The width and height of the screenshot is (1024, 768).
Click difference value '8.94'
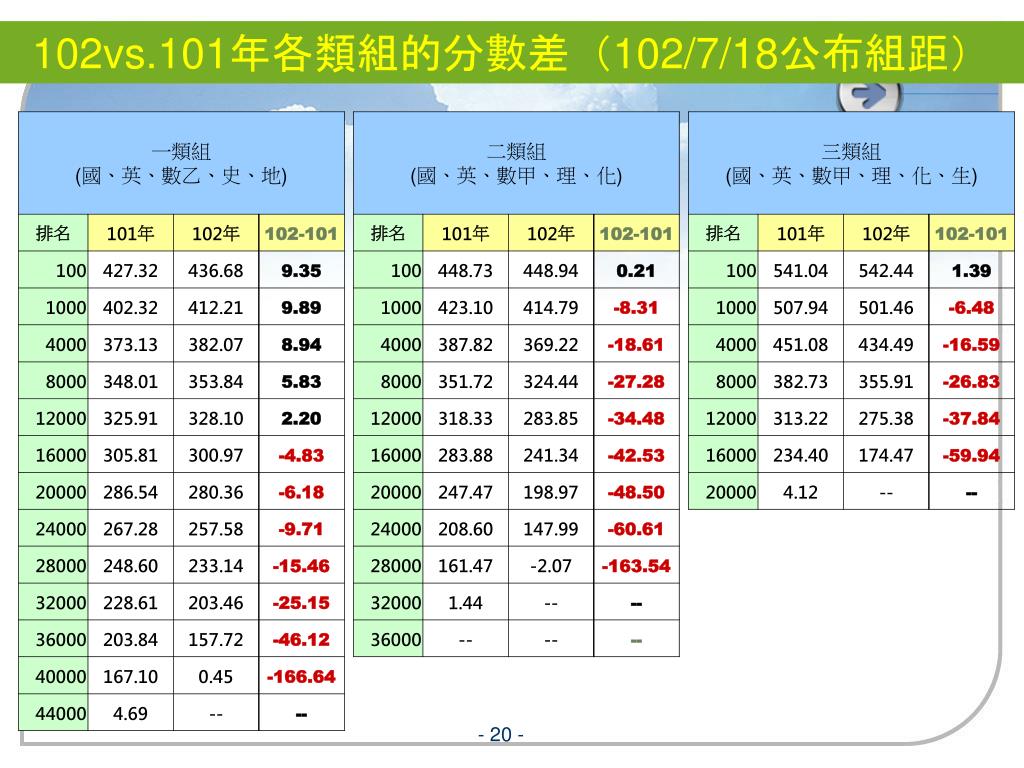[x=301, y=344]
